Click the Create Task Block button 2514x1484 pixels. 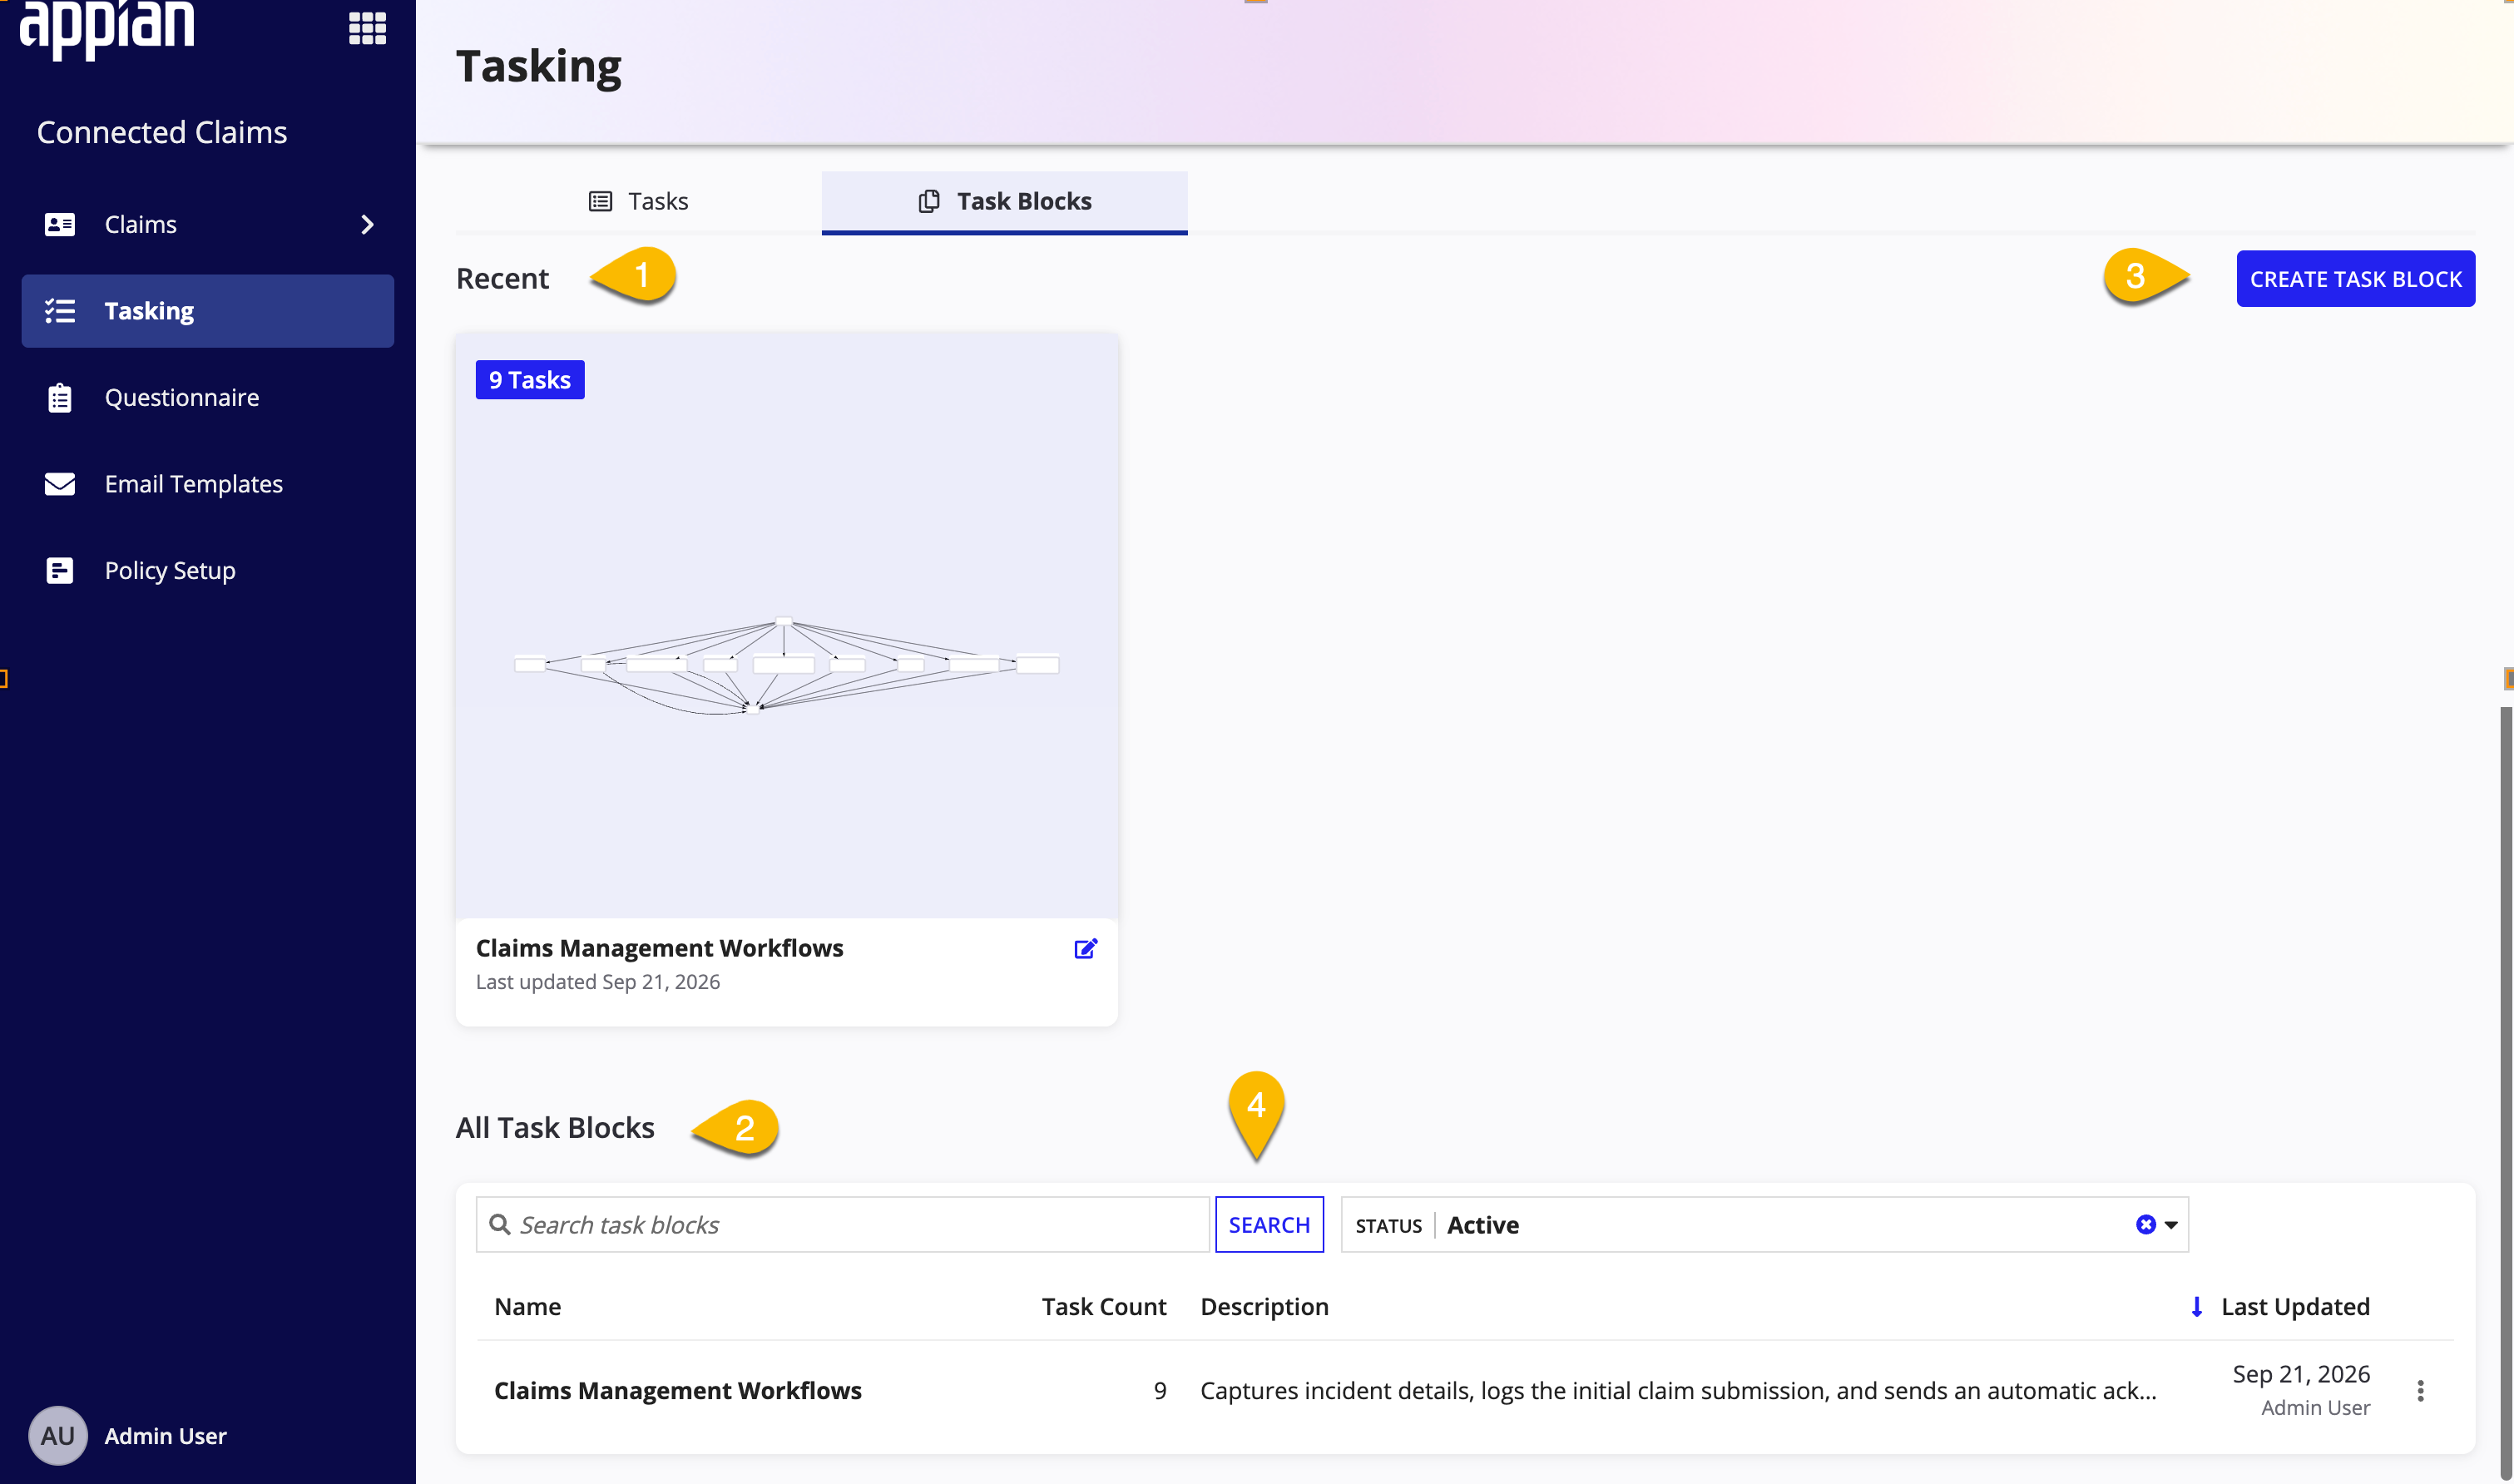coord(2355,279)
